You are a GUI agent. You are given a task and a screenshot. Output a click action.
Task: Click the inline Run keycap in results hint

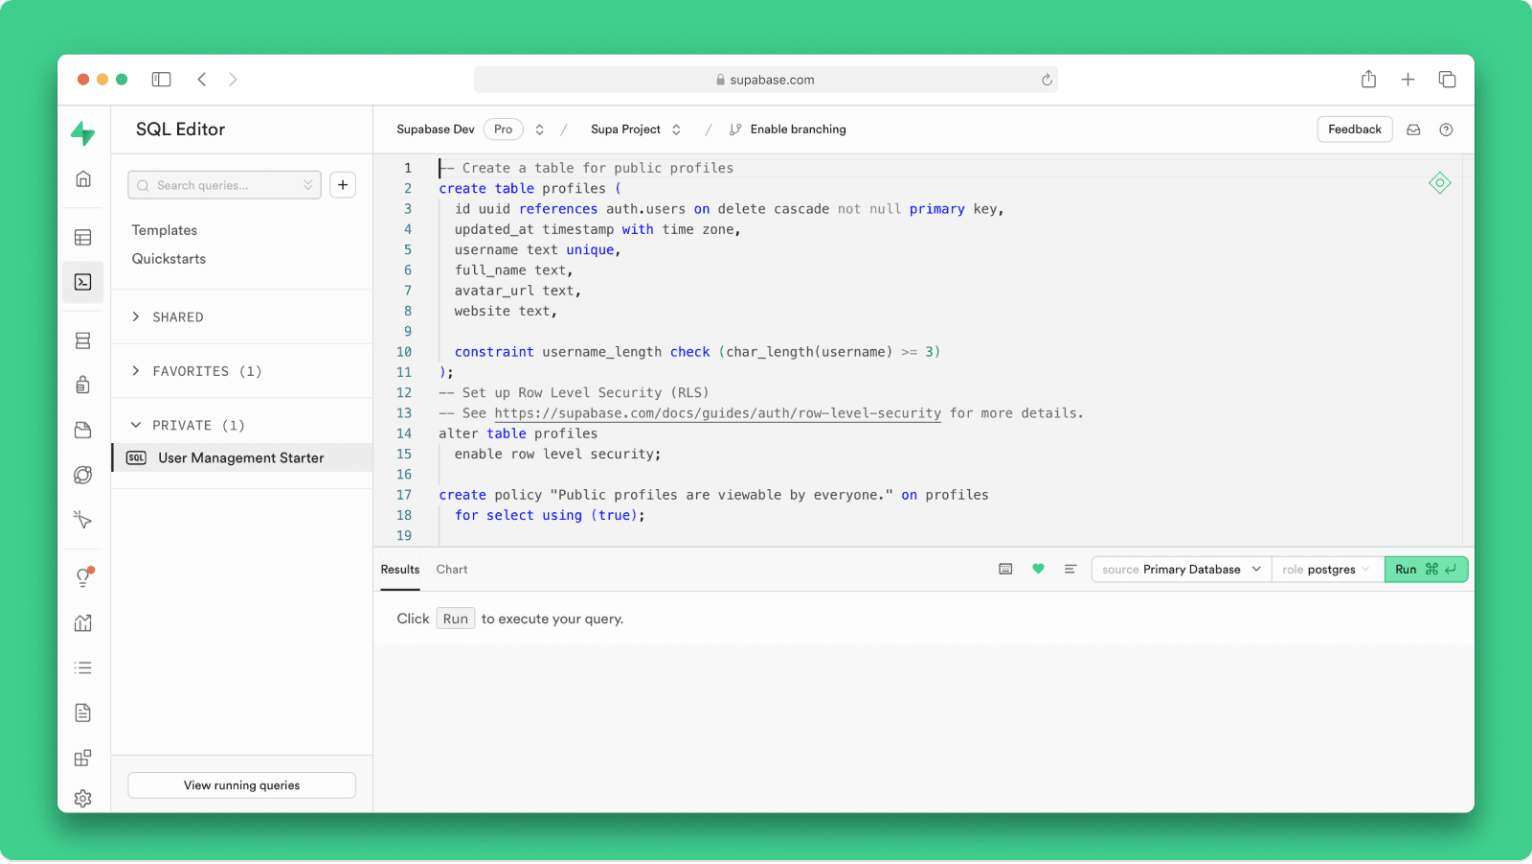(456, 619)
